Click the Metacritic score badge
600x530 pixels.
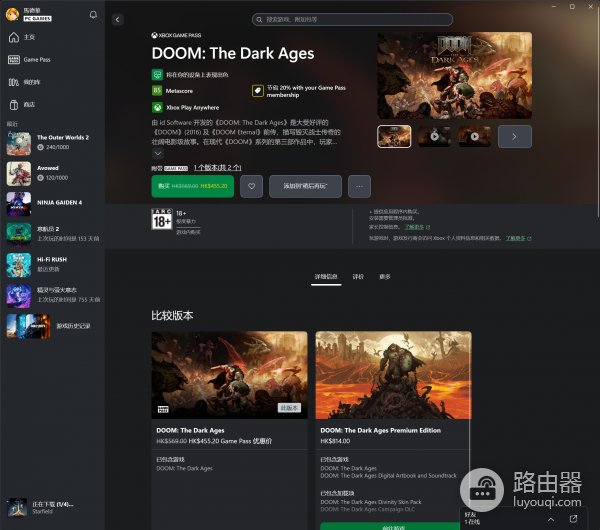click(x=157, y=91)
